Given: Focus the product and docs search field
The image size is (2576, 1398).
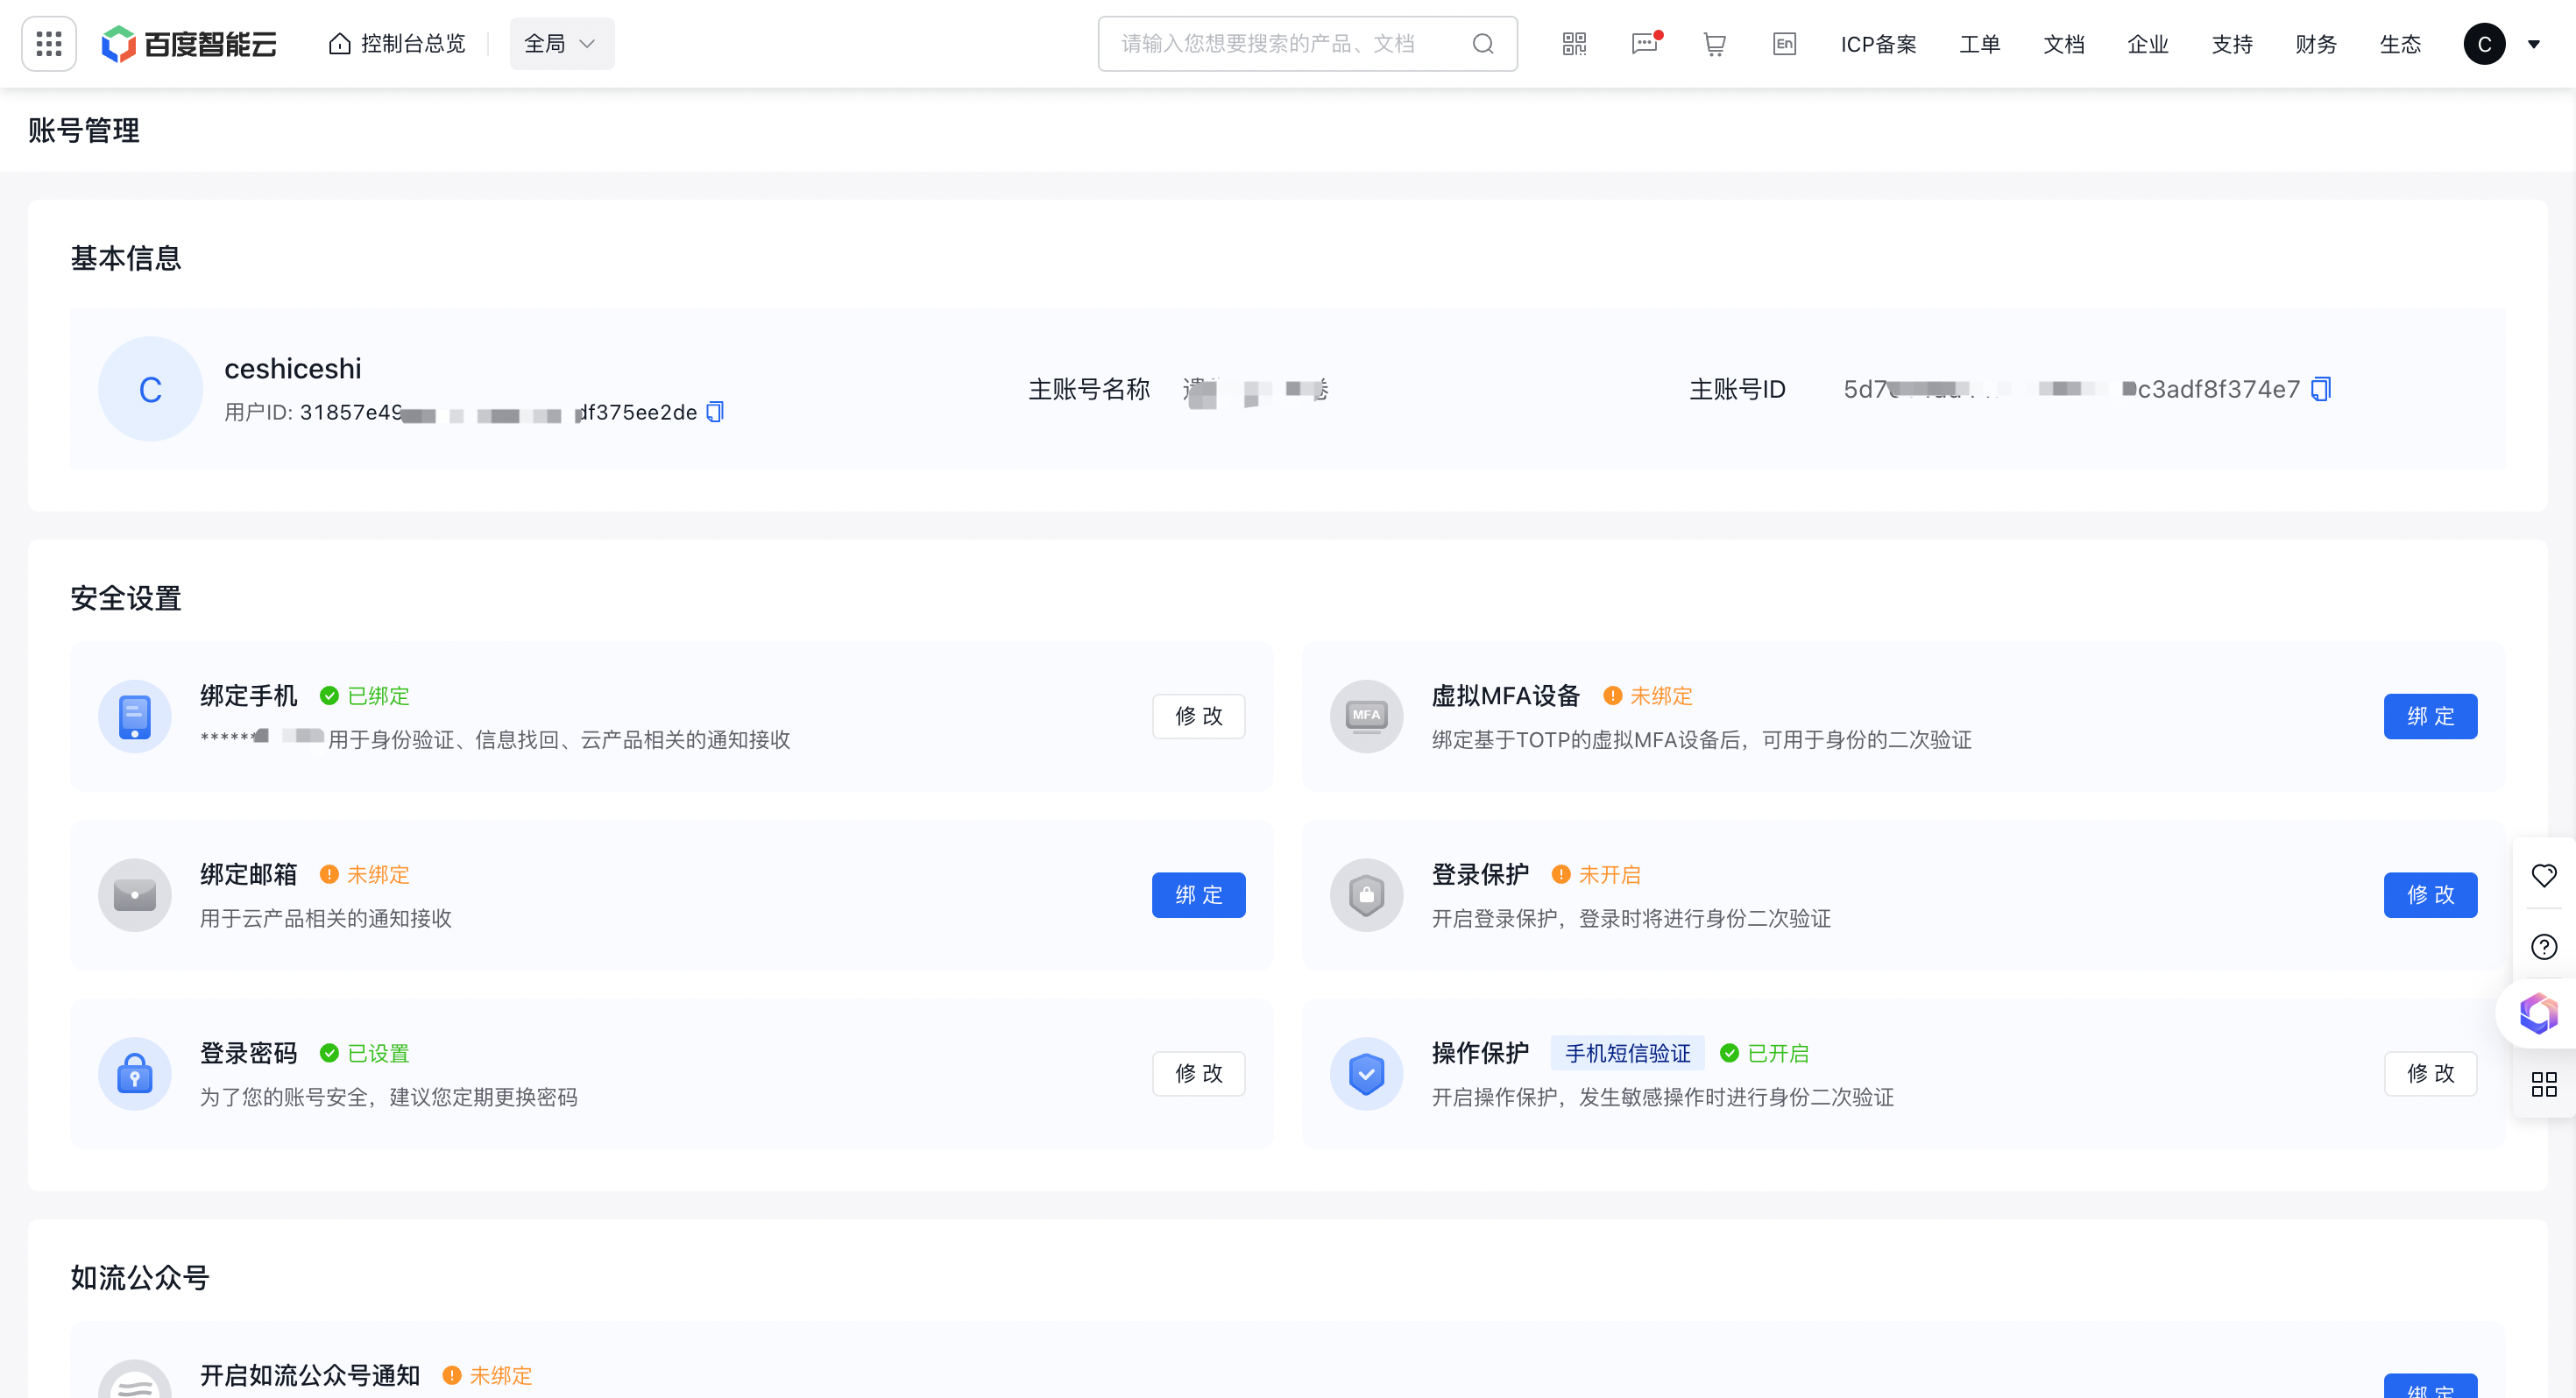Looking at the screenshot, I should pos(1307,44).
